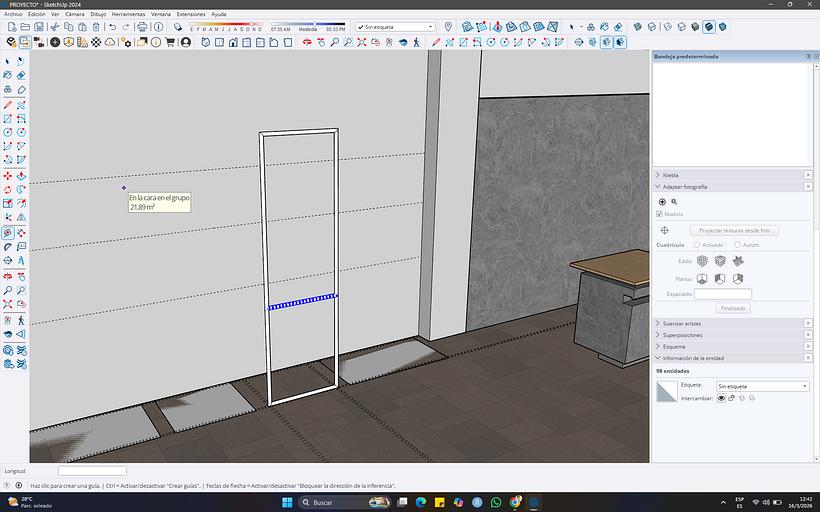Viewport: 820px width, 512px height.
Task: Select the Push/Pull tool in left toolbar
Action: (x=21, y=176)
